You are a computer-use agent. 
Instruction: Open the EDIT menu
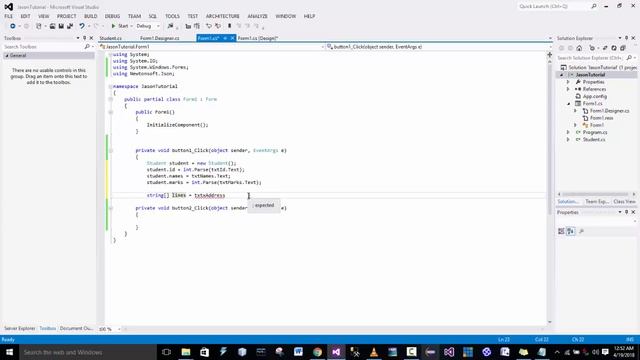[x=25, y=16]
